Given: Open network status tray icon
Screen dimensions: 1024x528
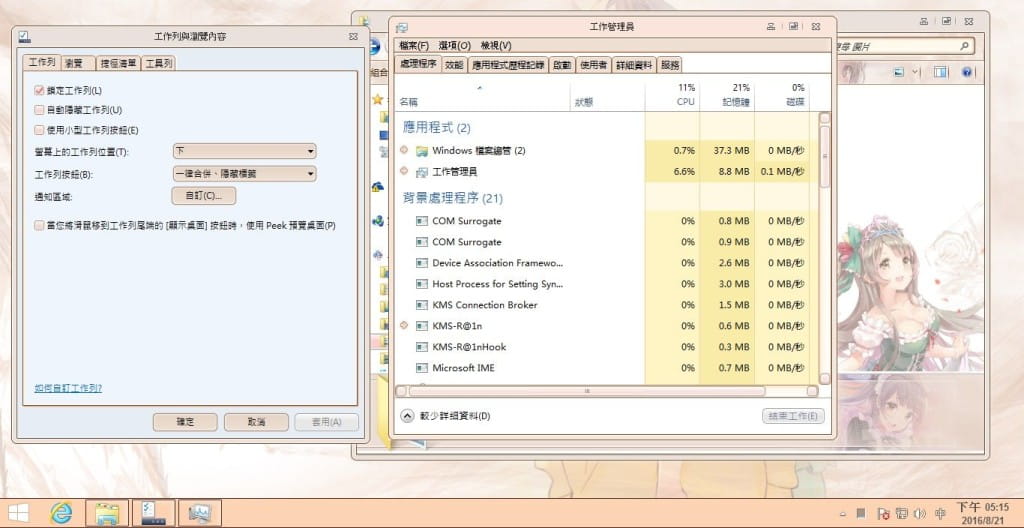Looking at the screenshot, I should tap(903, 513).
